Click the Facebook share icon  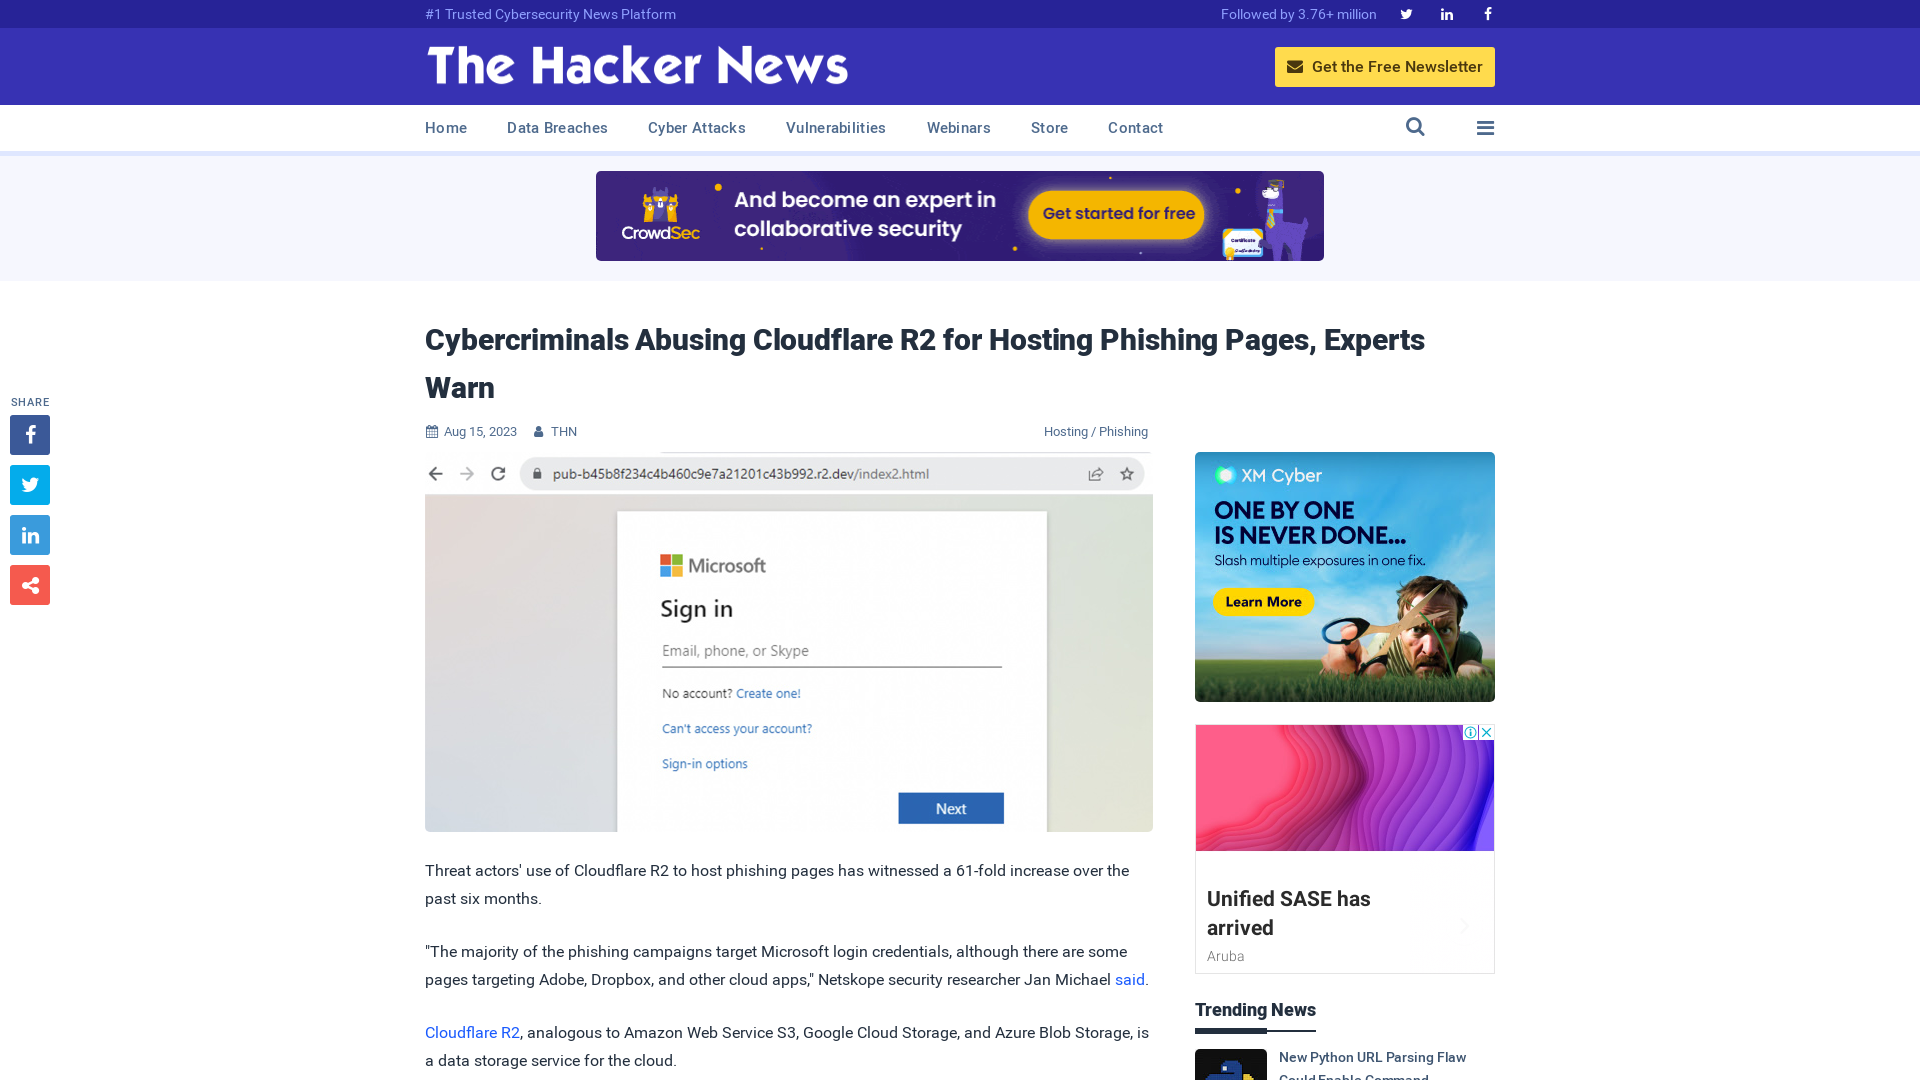pos(29,434)
